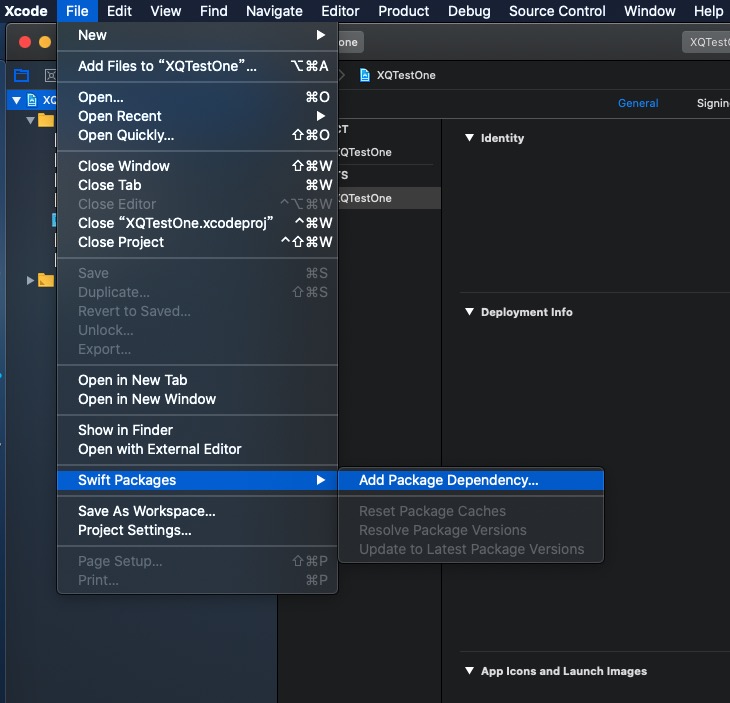Screen dimensions: 730x703
Task: Close the open File menu
Action: point(77,11)
